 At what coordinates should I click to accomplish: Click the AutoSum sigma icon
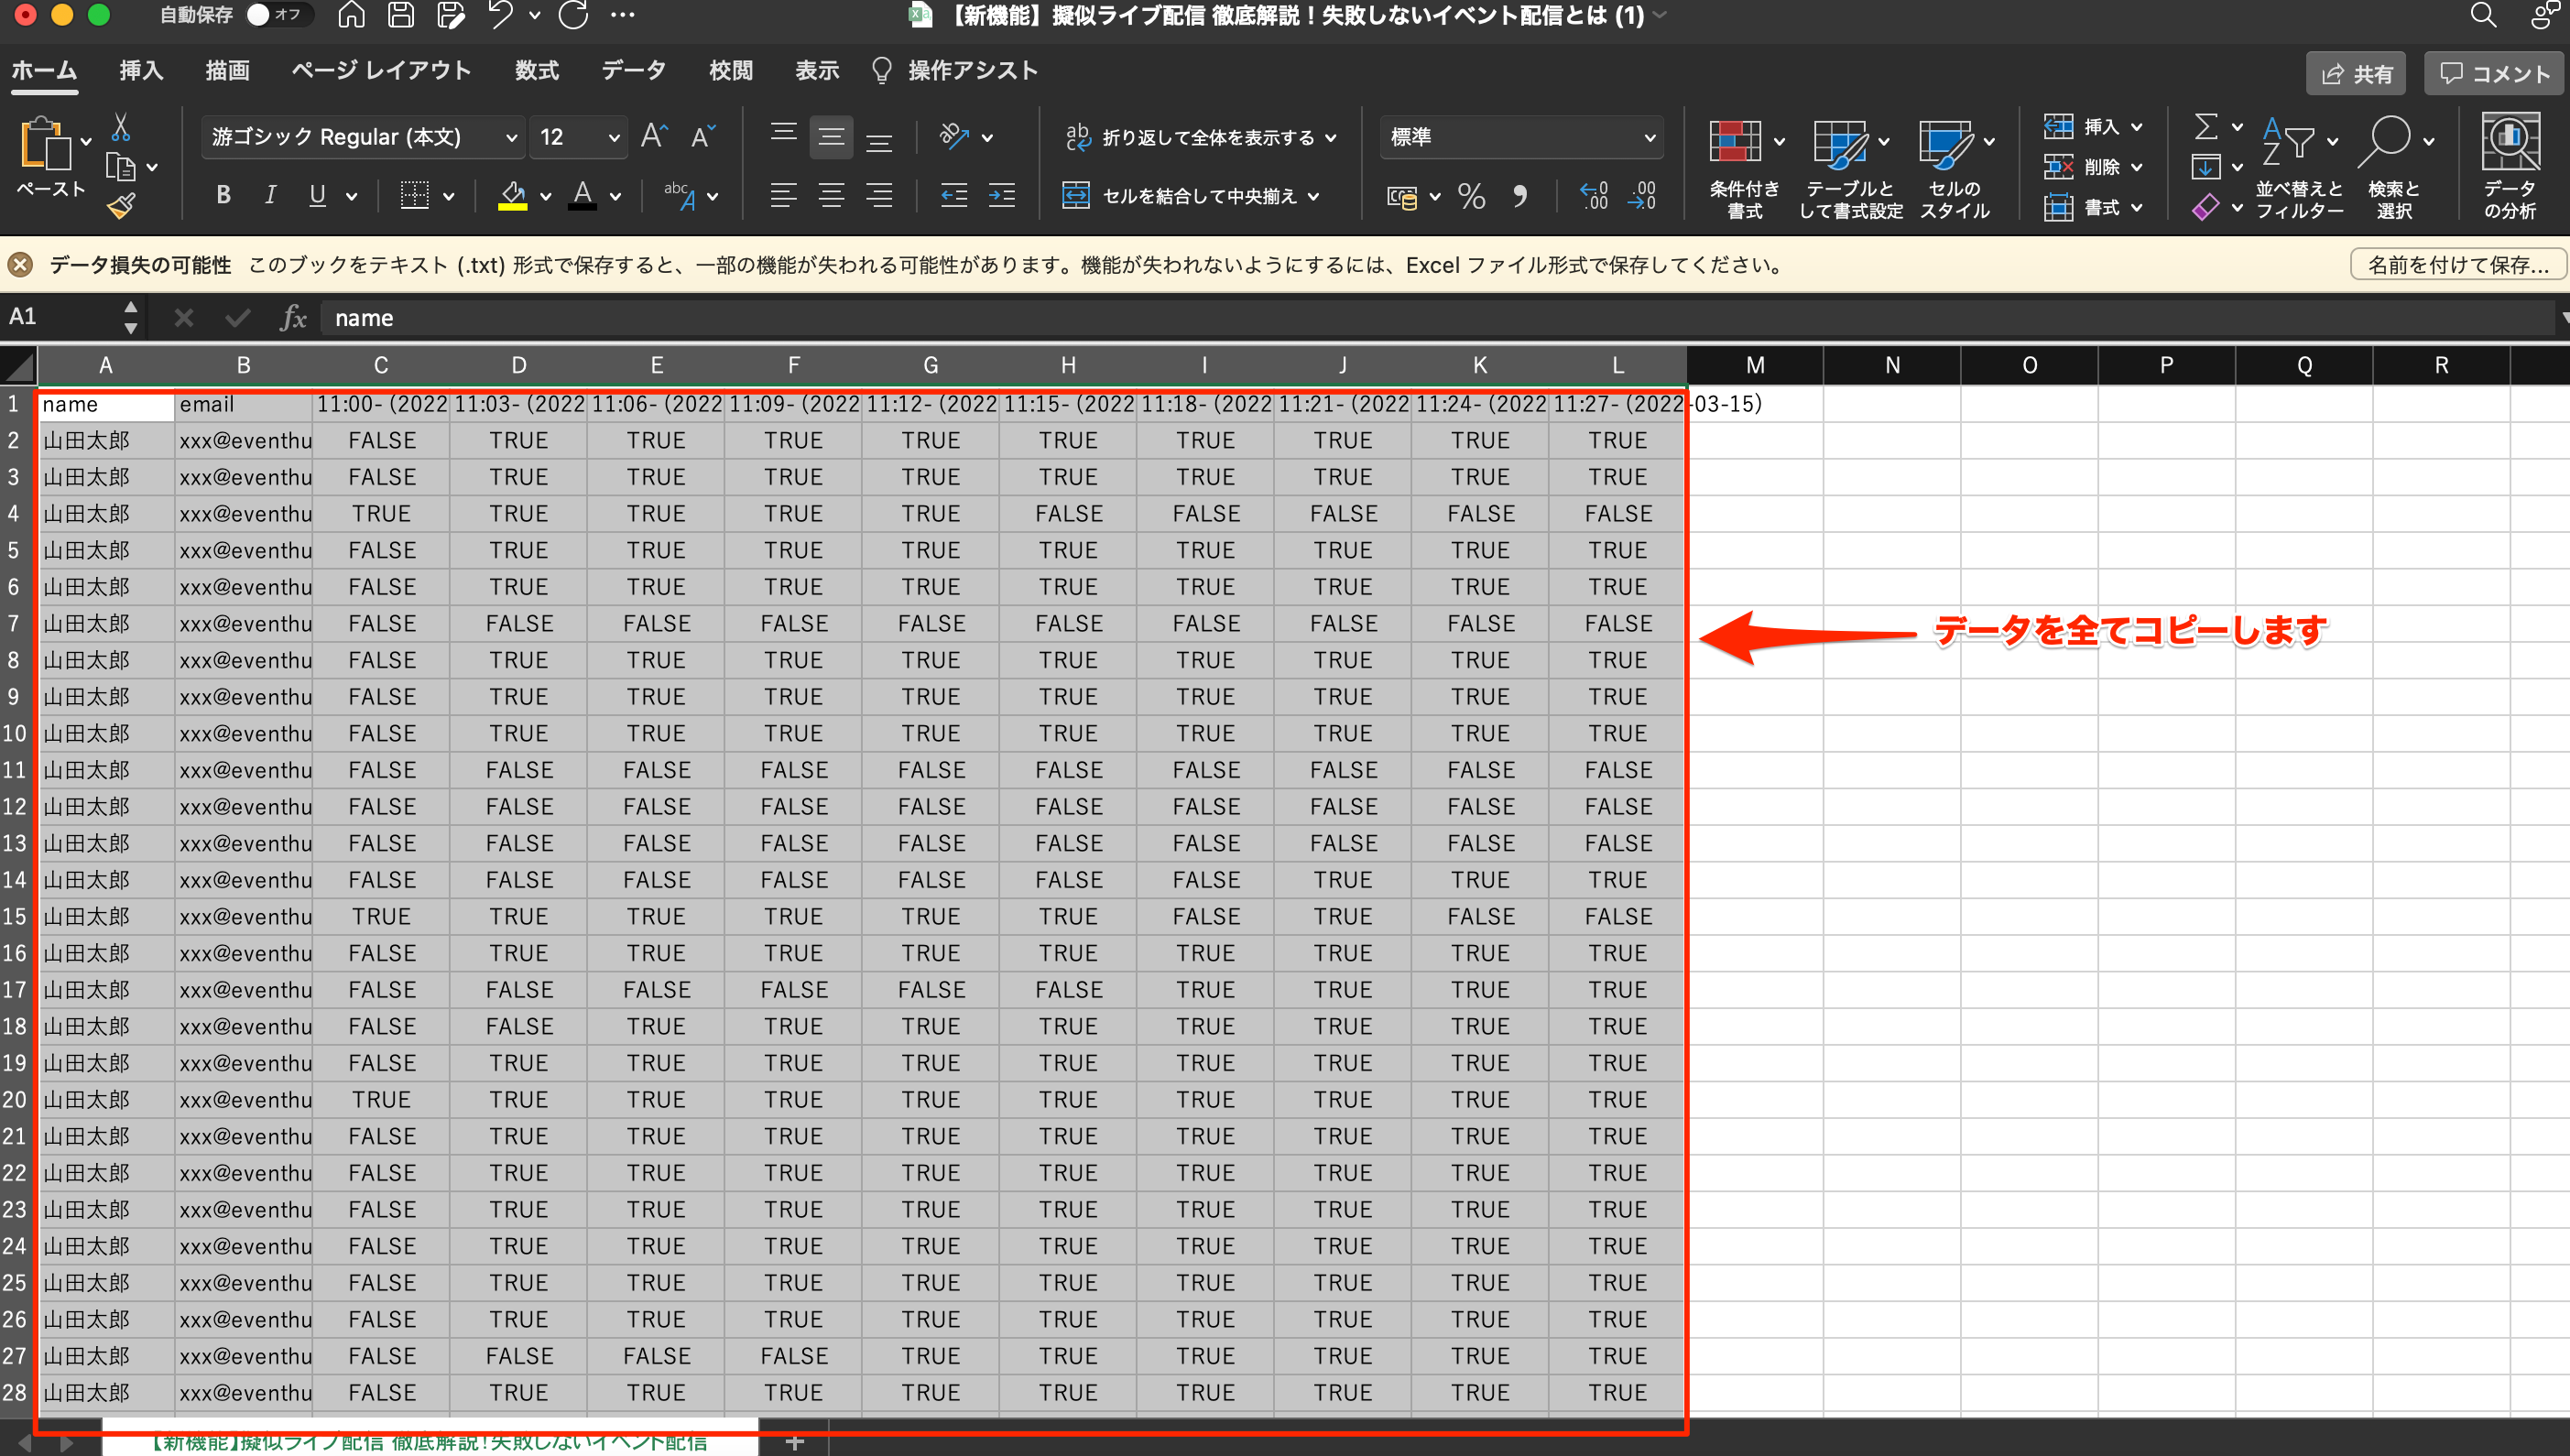pos(2205,127)
